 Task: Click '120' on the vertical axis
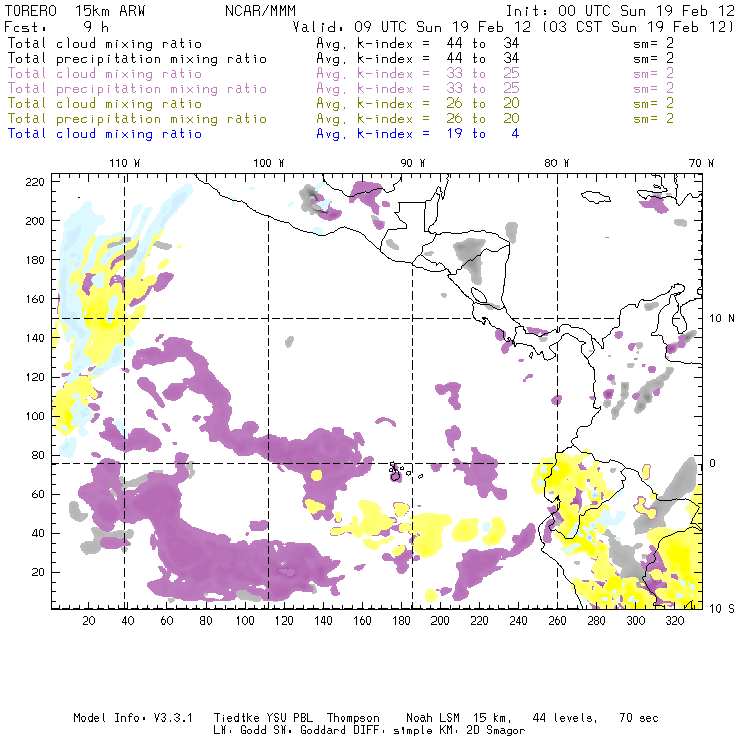click(35, 377)
